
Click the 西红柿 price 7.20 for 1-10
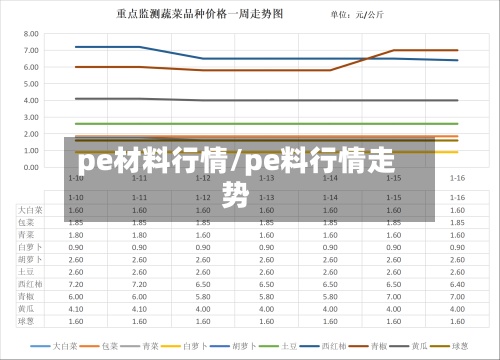[x=76, y=284]
